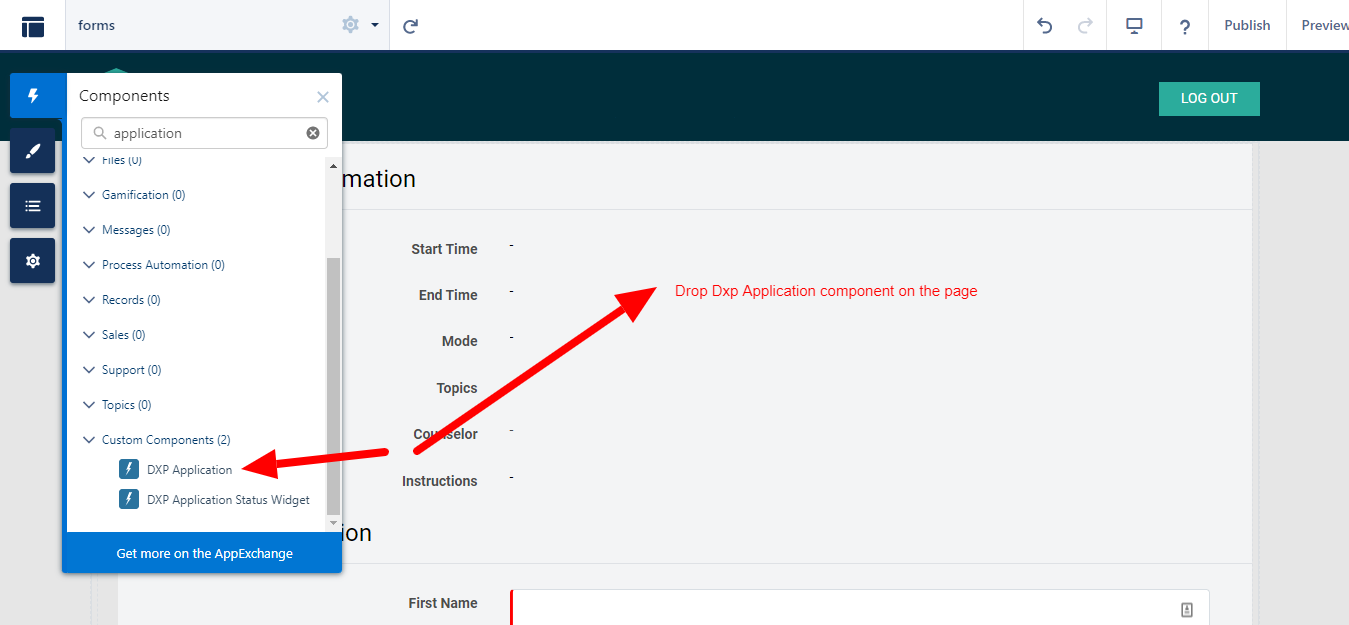Open the Components lightning bolt panel
Image resolution: width=1349 pixels, height=625 pixels.
click(33, 96)
